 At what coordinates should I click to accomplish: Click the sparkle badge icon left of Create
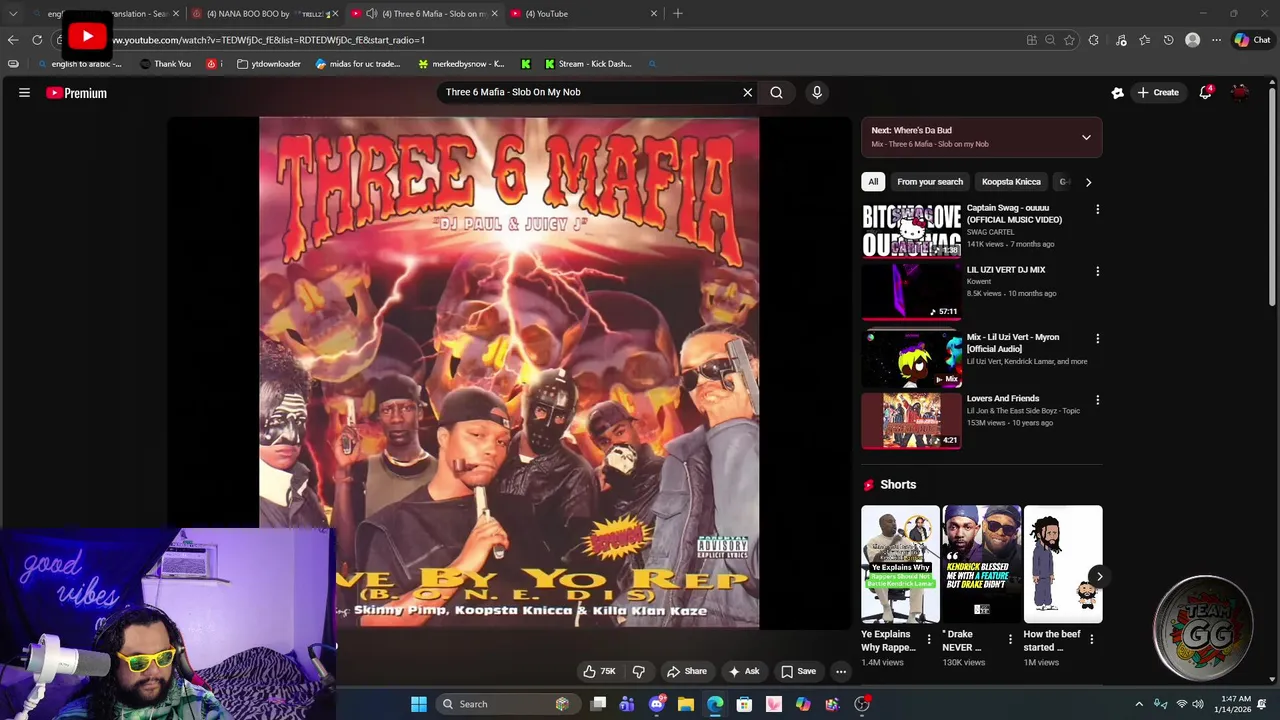point(1117,92)
